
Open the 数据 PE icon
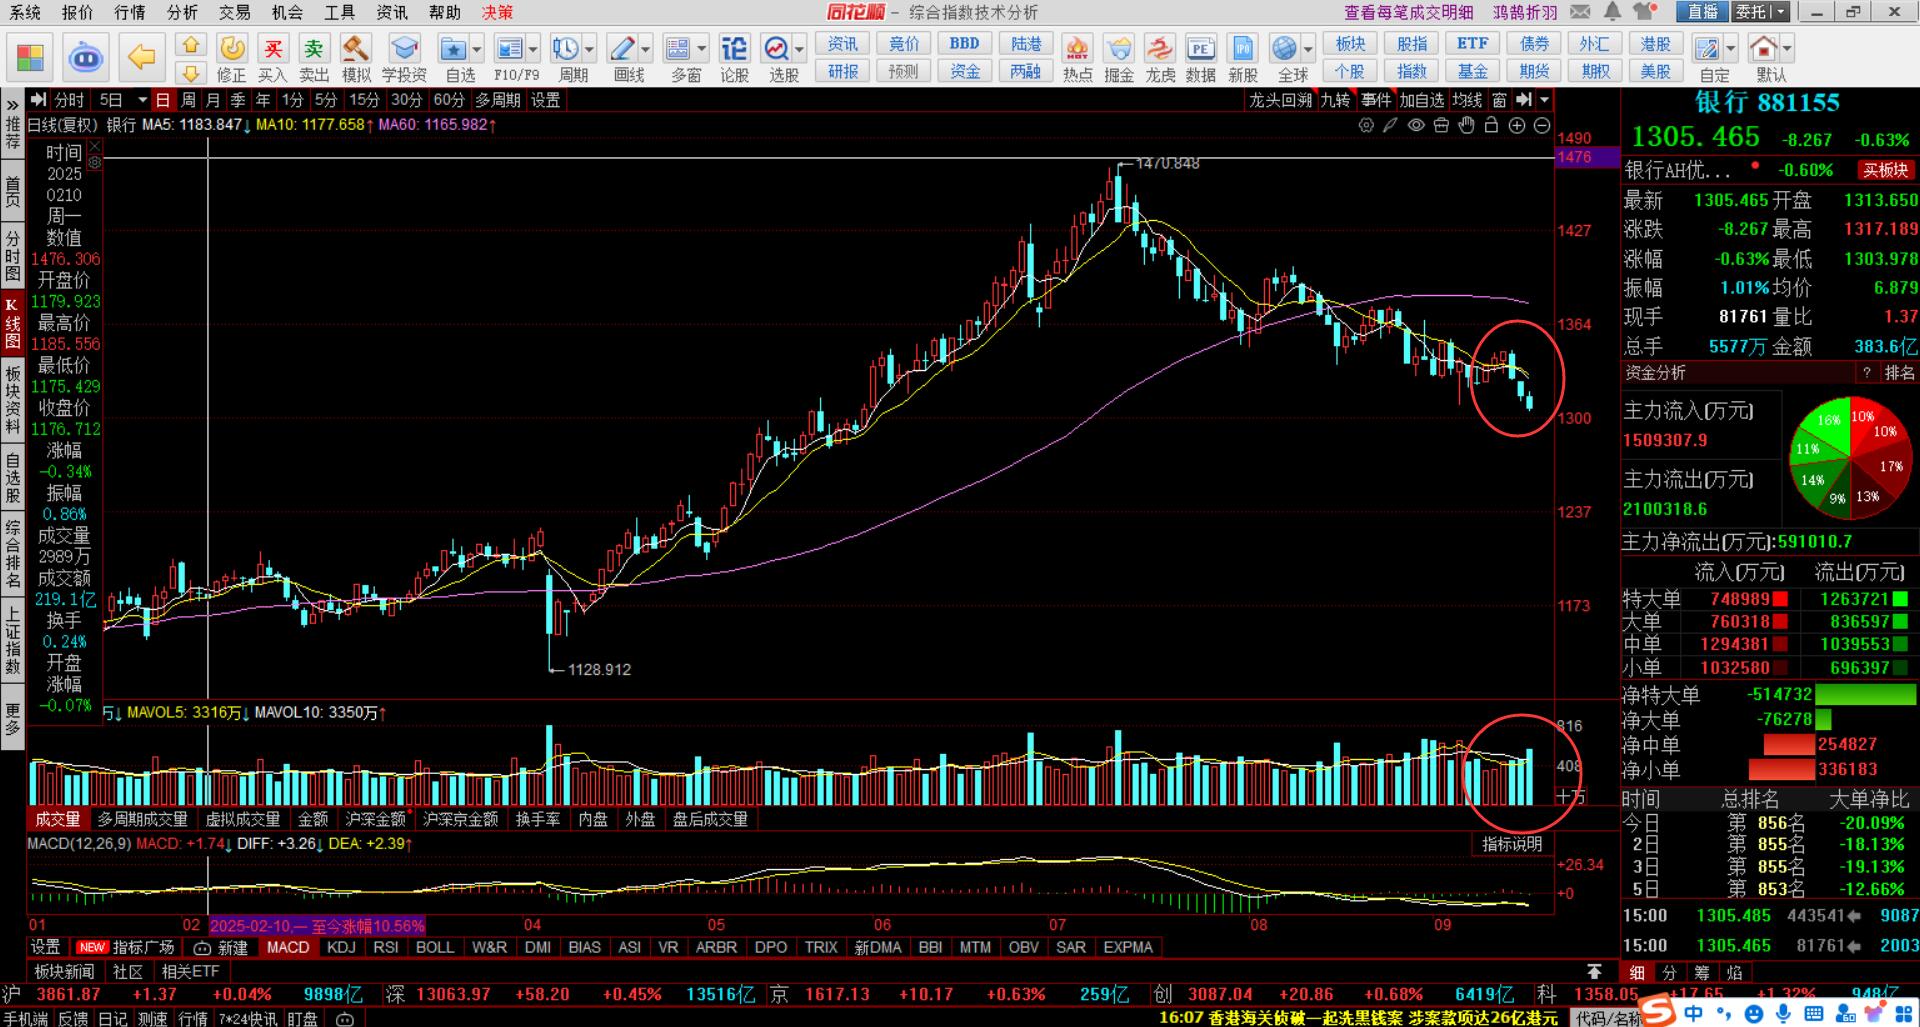point(1200,50)
